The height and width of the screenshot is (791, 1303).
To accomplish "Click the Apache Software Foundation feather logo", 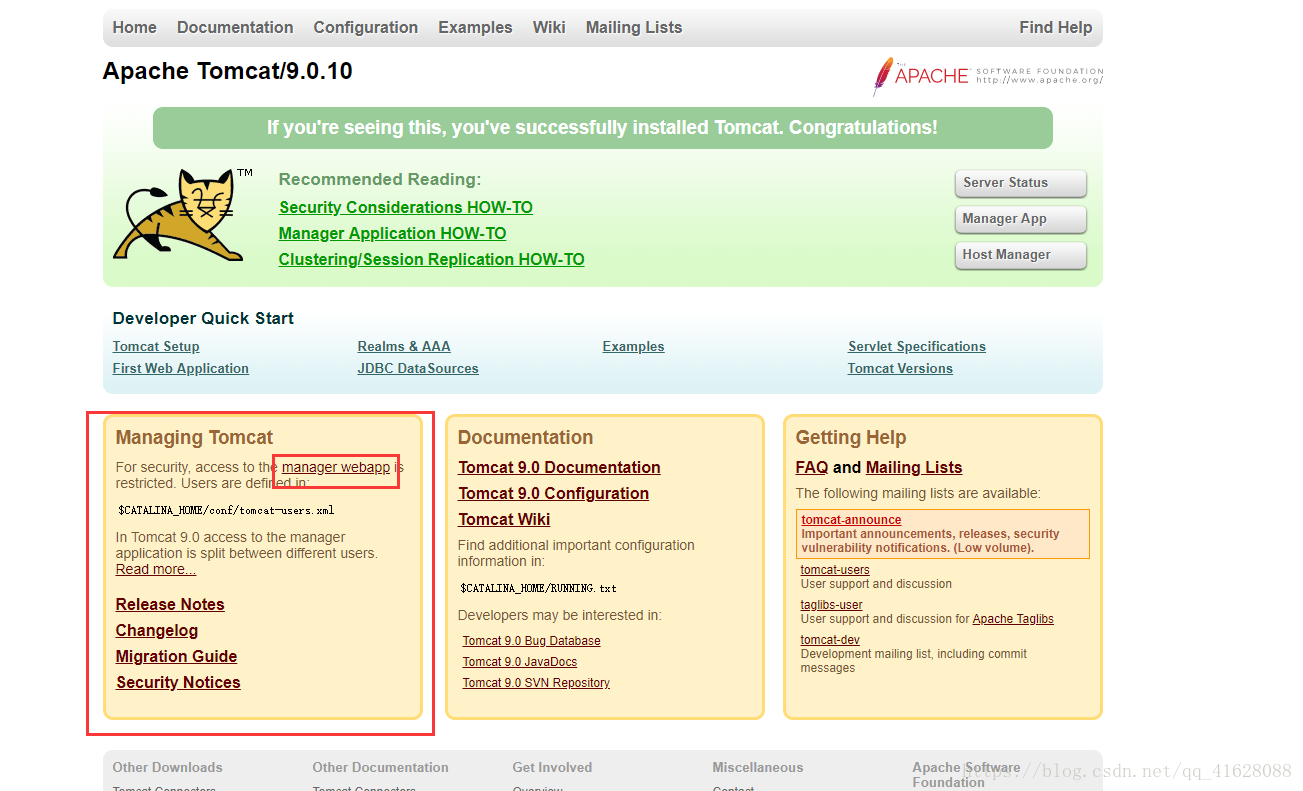I will [x=988, y=76].
